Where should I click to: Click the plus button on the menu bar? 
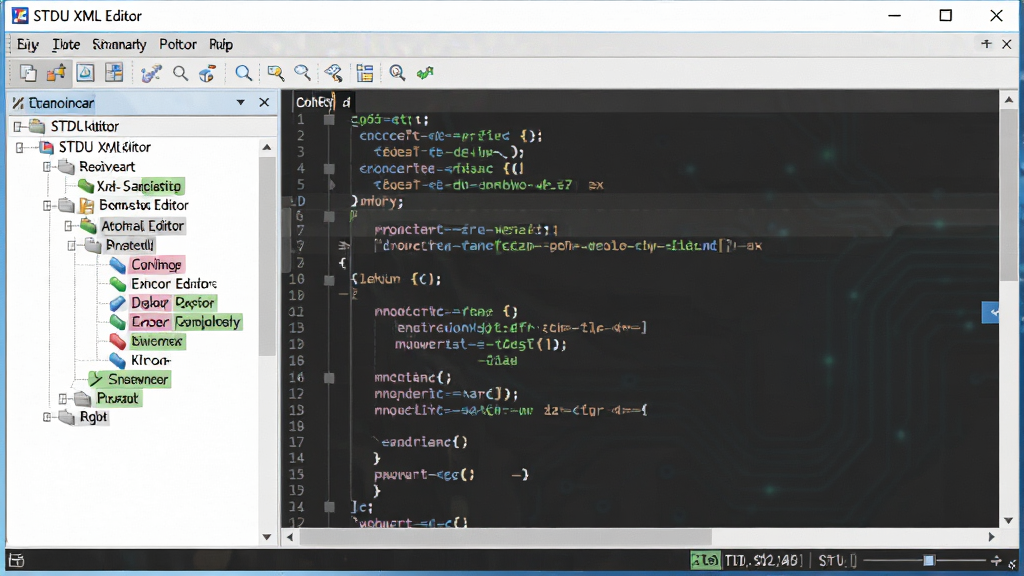click(x=986, y=44)
